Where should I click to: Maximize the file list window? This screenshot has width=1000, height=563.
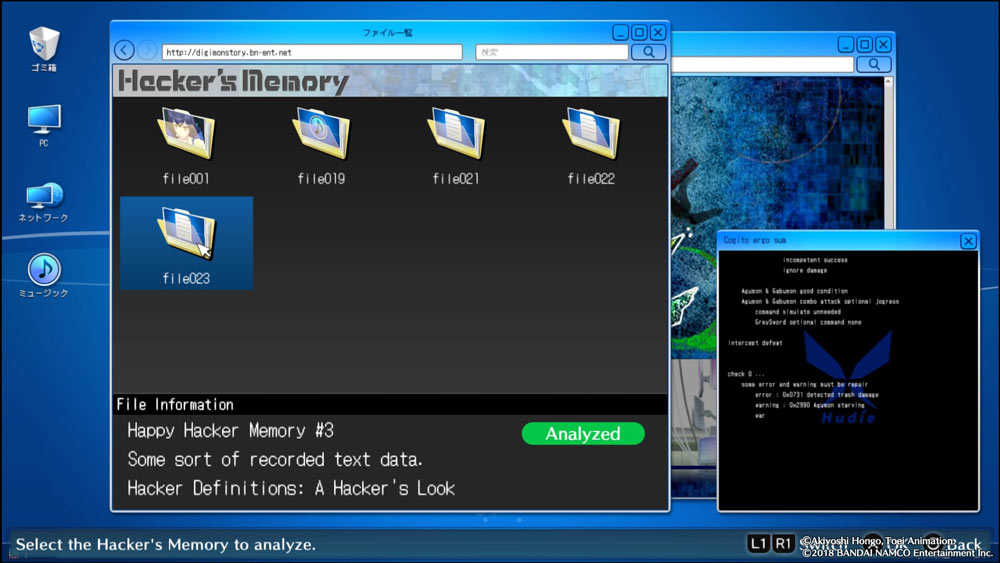(639, 33)
